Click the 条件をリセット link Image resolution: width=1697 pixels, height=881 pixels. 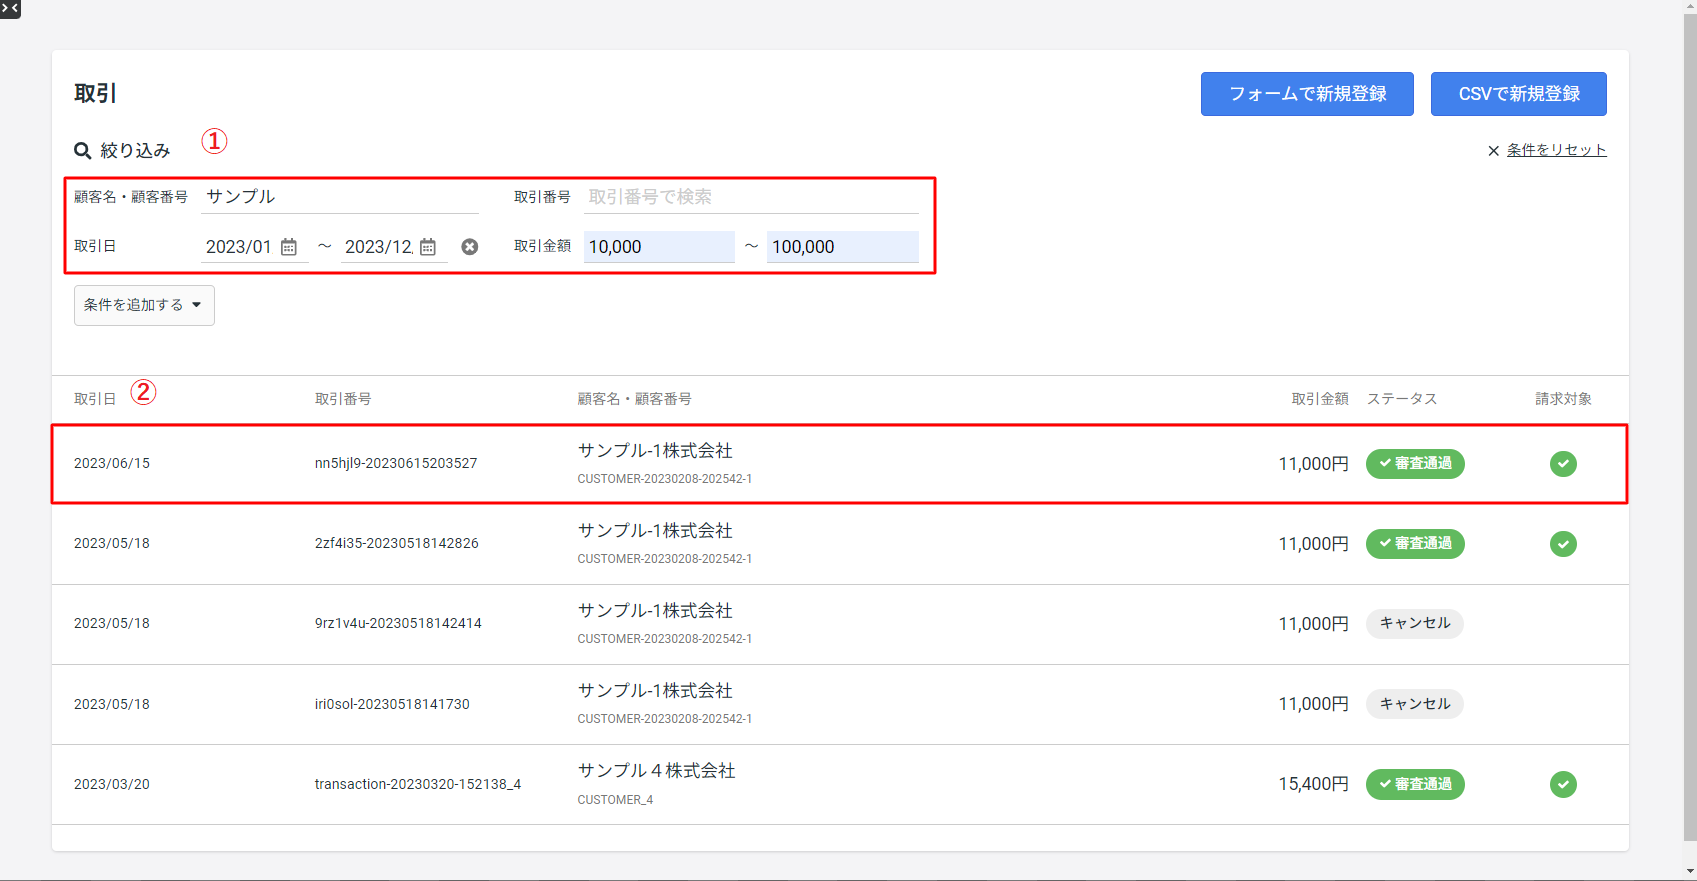click(x=1556, y=150)
